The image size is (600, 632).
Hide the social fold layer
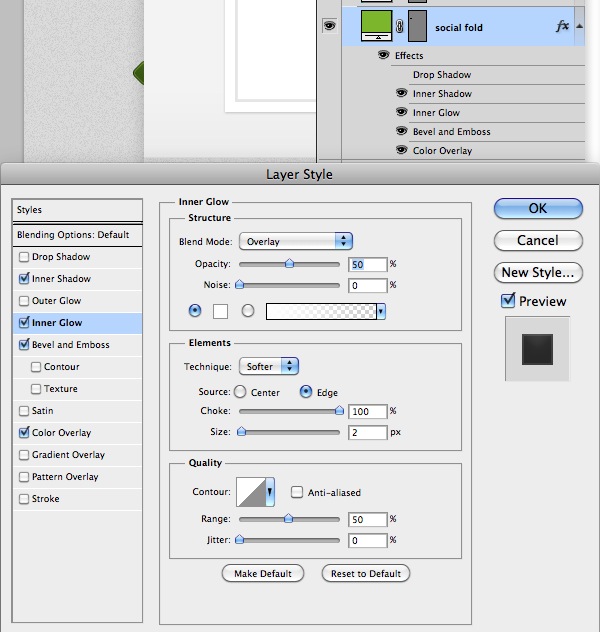[329, 26]
